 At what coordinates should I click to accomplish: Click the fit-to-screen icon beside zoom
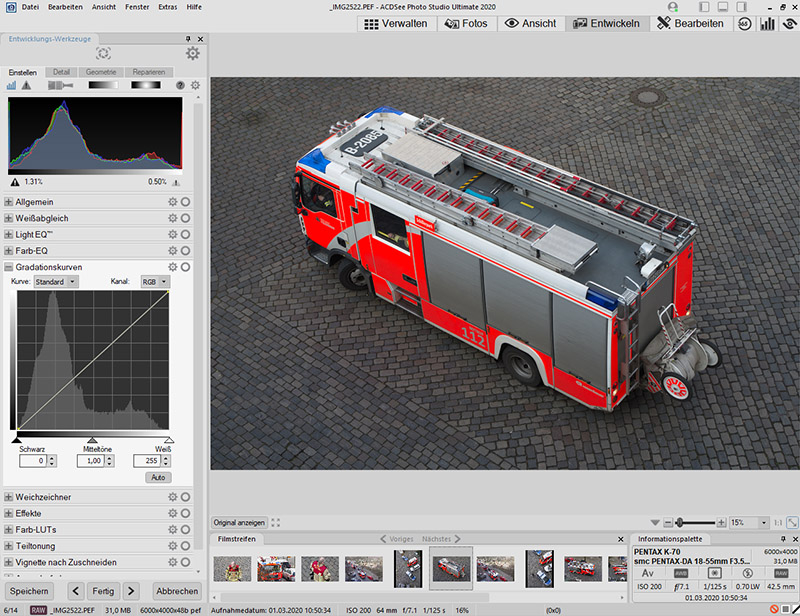792,522
